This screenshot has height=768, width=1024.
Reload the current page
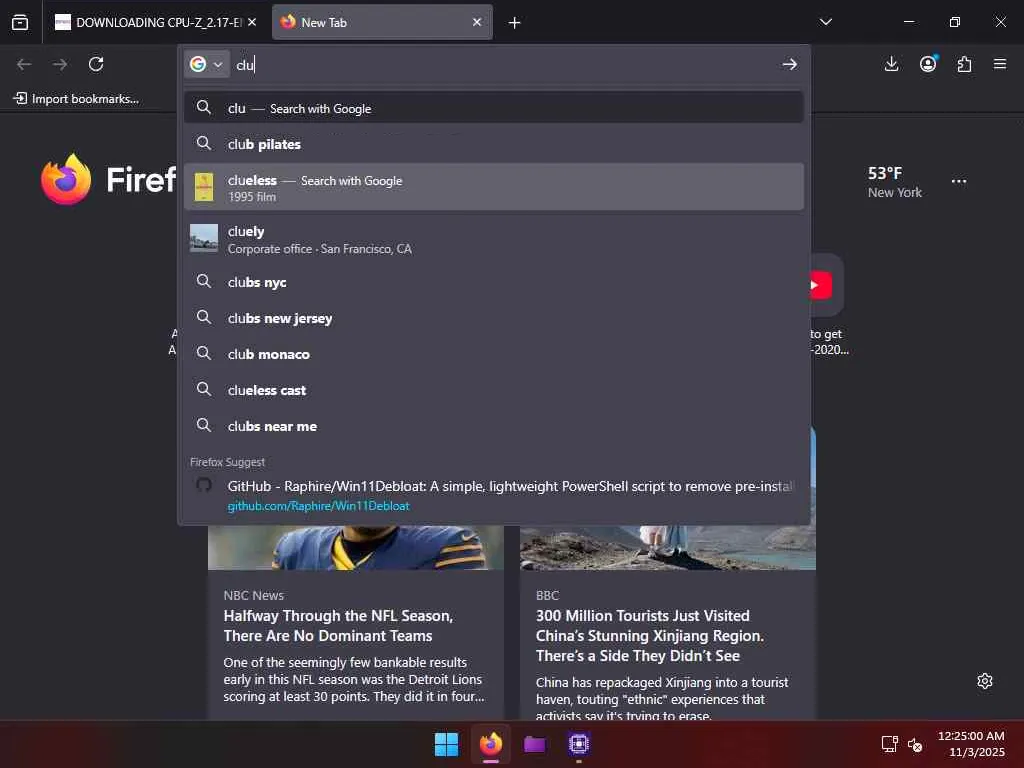coord(96,64)
